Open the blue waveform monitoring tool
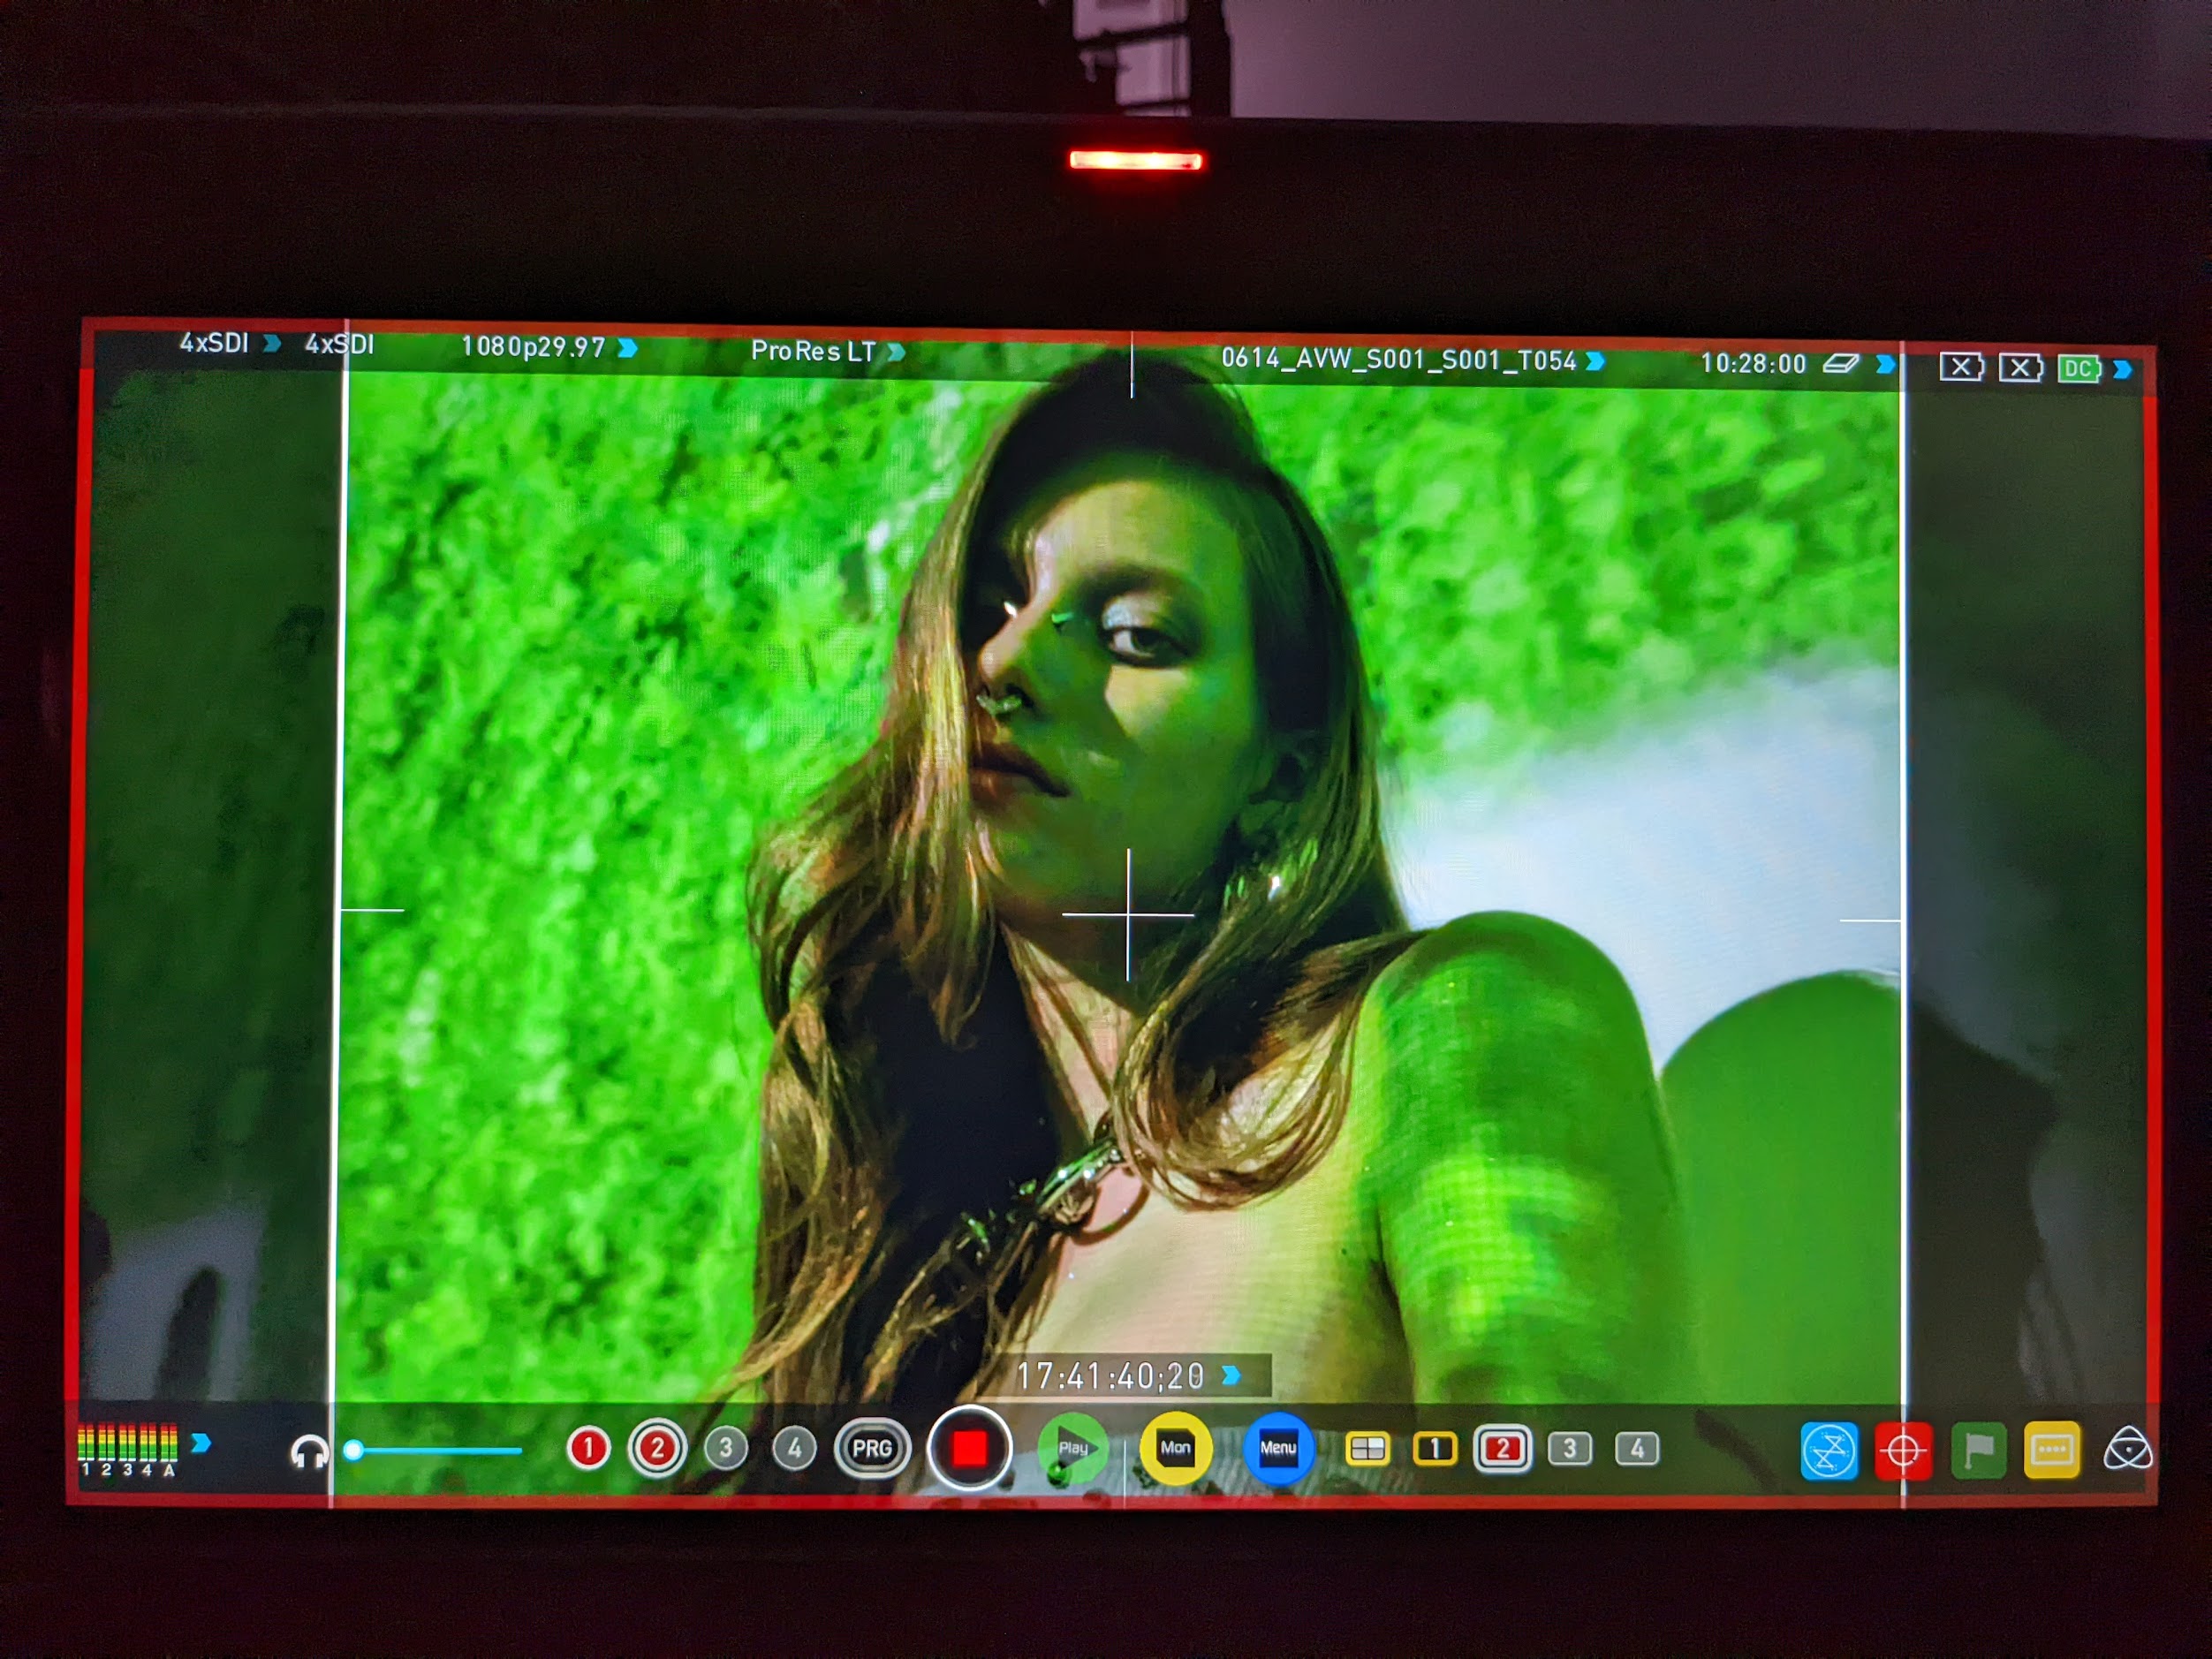This screenshot has height=1659, width=2212. 1829,1451
